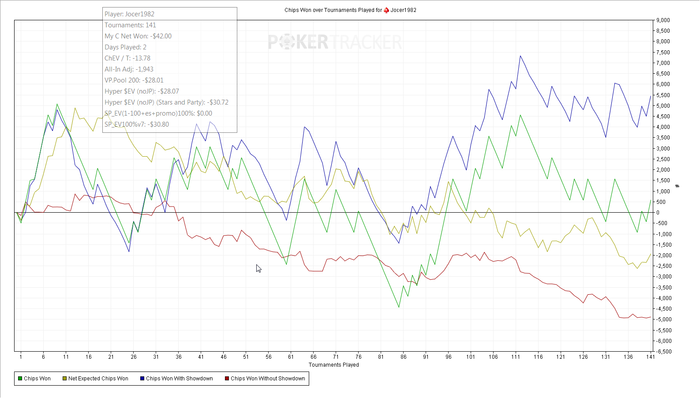Click the red Chips Won Without Showdown swatch

pyautogui.click(x=227, y=378)
